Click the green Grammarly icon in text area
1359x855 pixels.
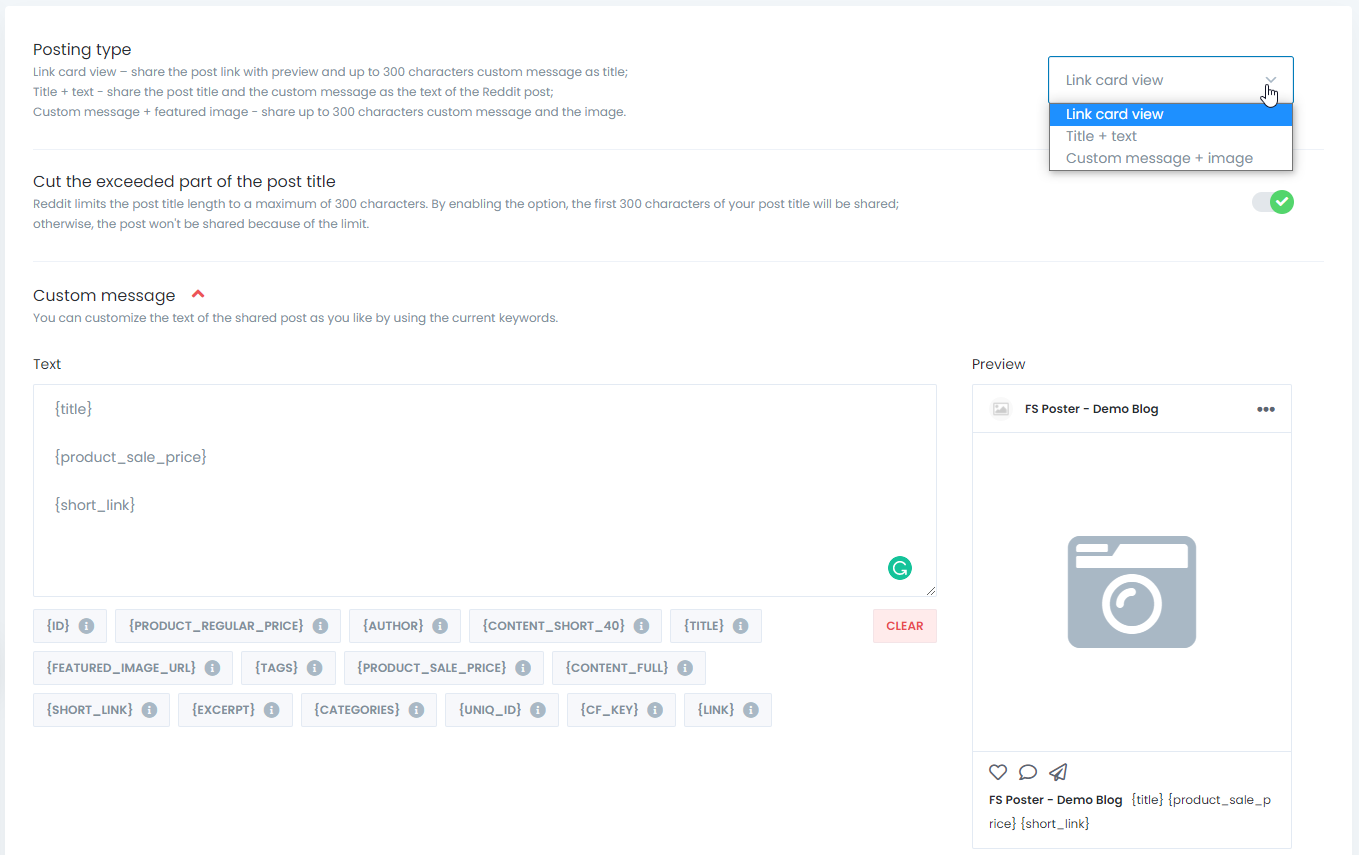(900, 568)
